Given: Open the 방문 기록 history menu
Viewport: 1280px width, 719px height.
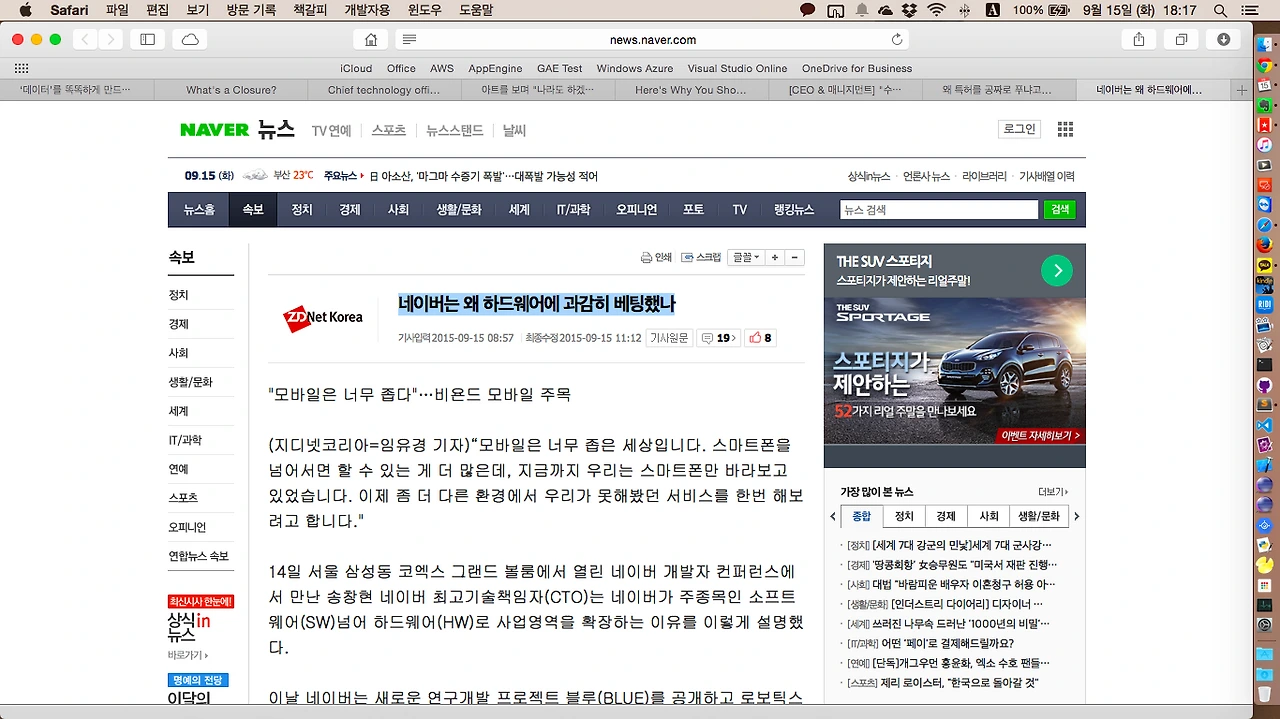Looking at the screenshot, I should (251, 10).
